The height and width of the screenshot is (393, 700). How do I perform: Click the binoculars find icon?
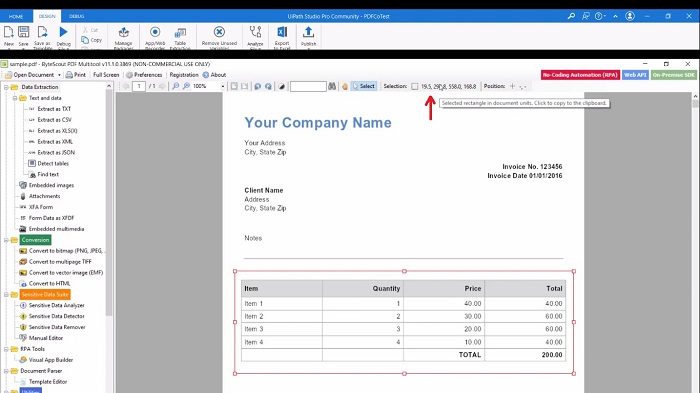(332, 86)
